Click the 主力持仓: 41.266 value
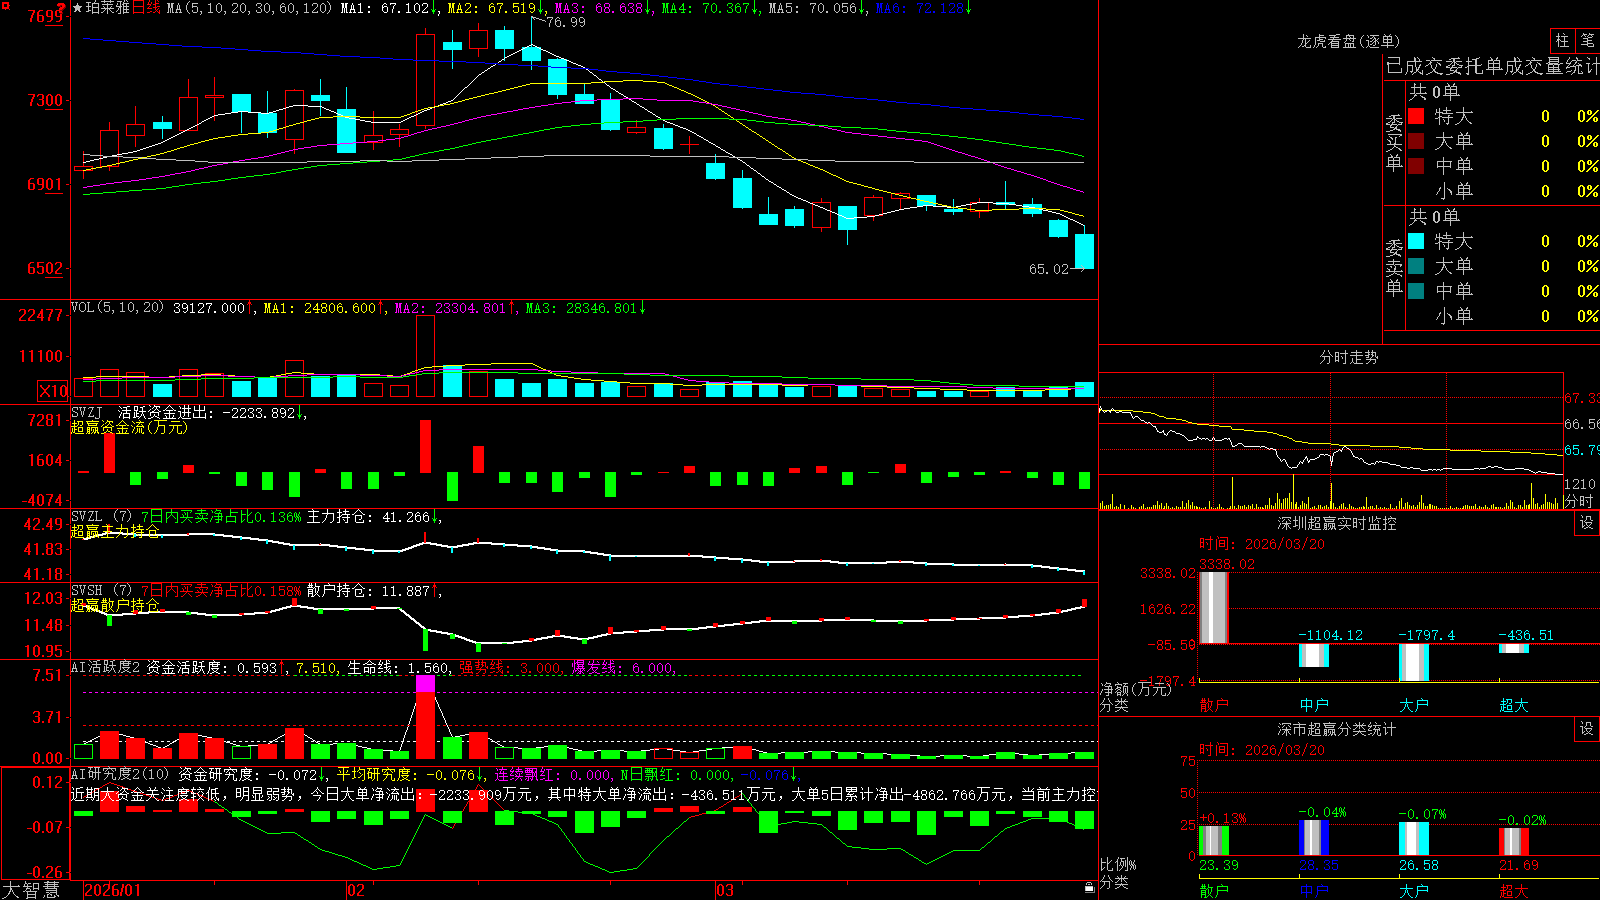The image size is (1600, 900). [368, 517]
